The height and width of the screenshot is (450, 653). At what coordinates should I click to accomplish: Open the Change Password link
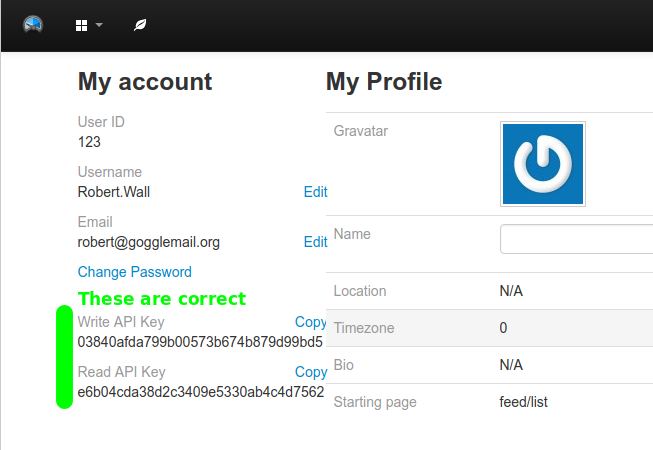[x=135, y=272]
